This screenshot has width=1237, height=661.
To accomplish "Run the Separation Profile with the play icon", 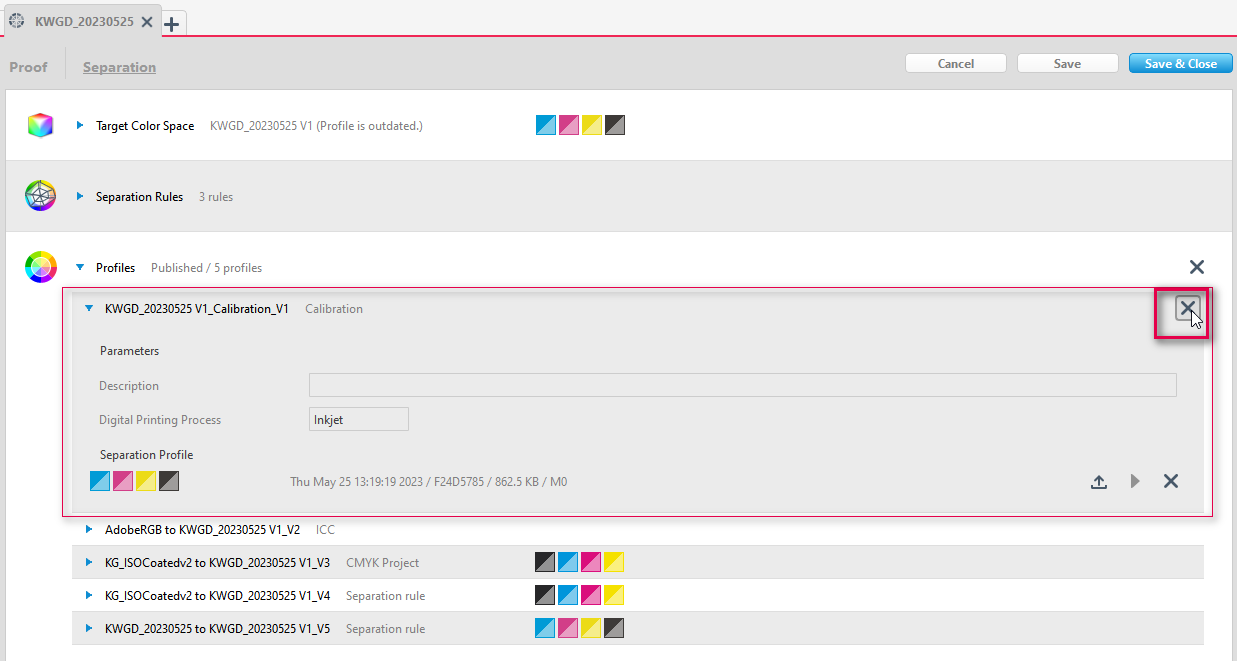I will 1135,481.
